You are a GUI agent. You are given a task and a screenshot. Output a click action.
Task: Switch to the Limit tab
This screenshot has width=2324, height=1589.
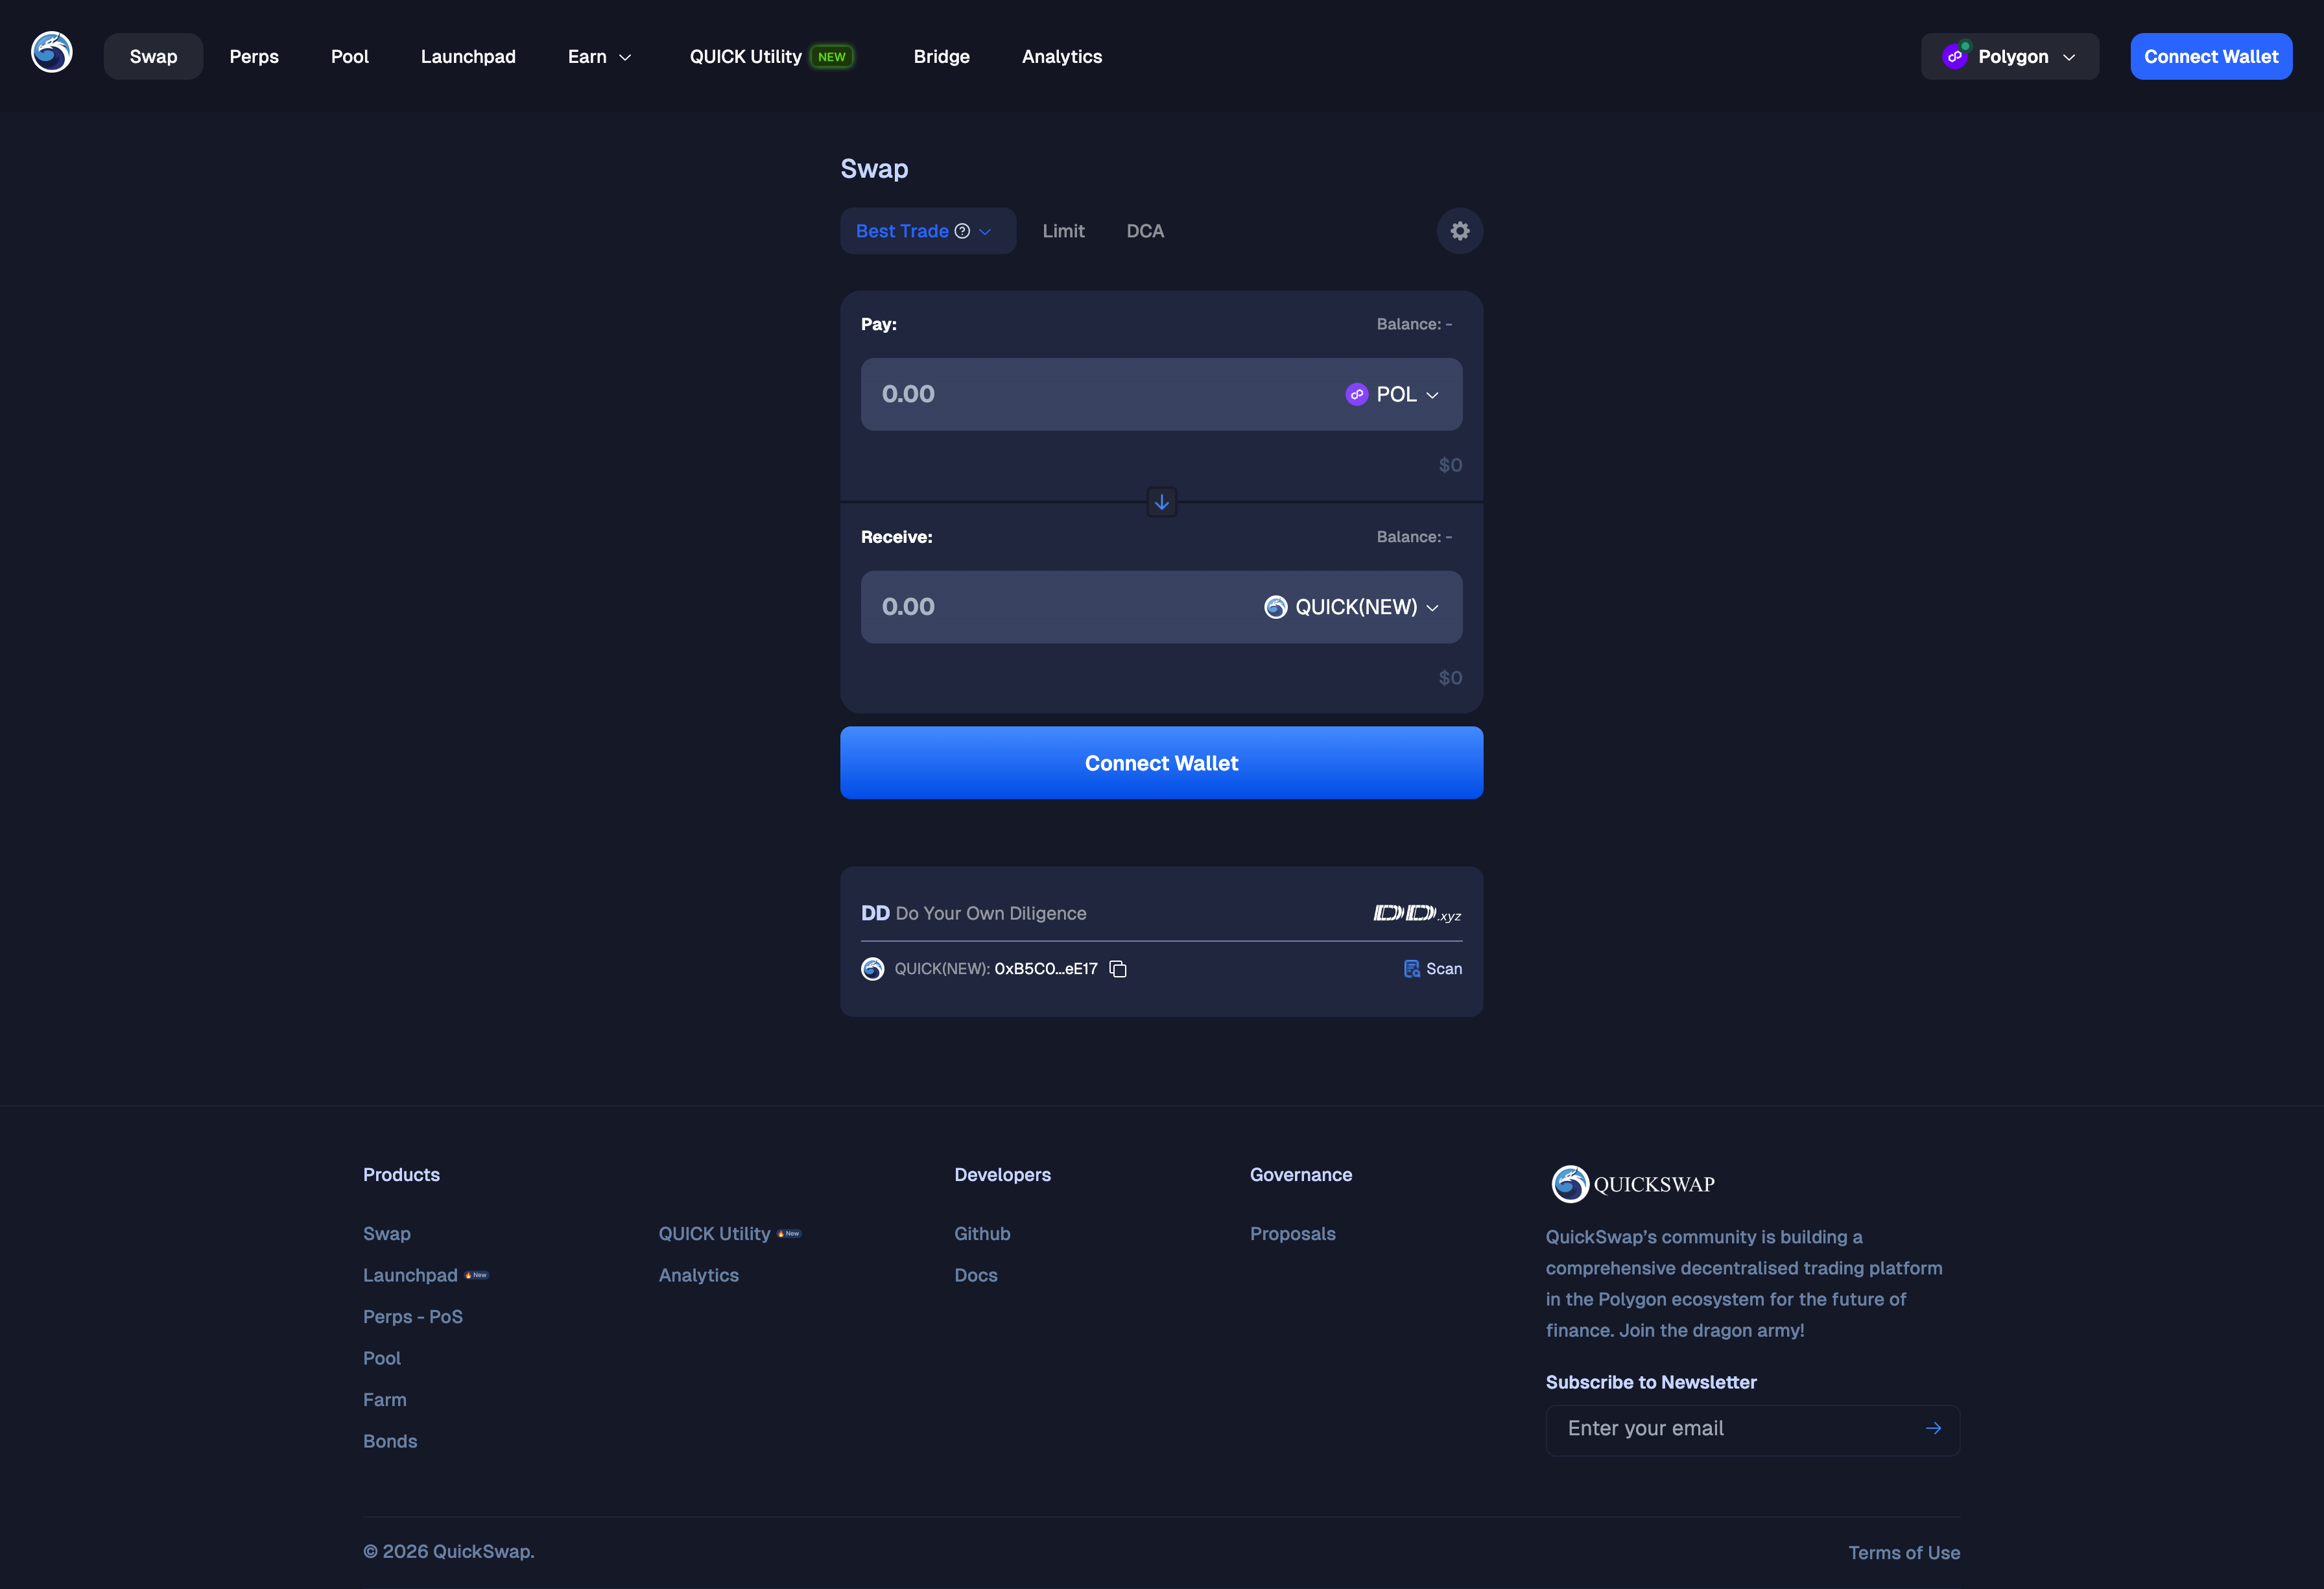coord(1063,231)
